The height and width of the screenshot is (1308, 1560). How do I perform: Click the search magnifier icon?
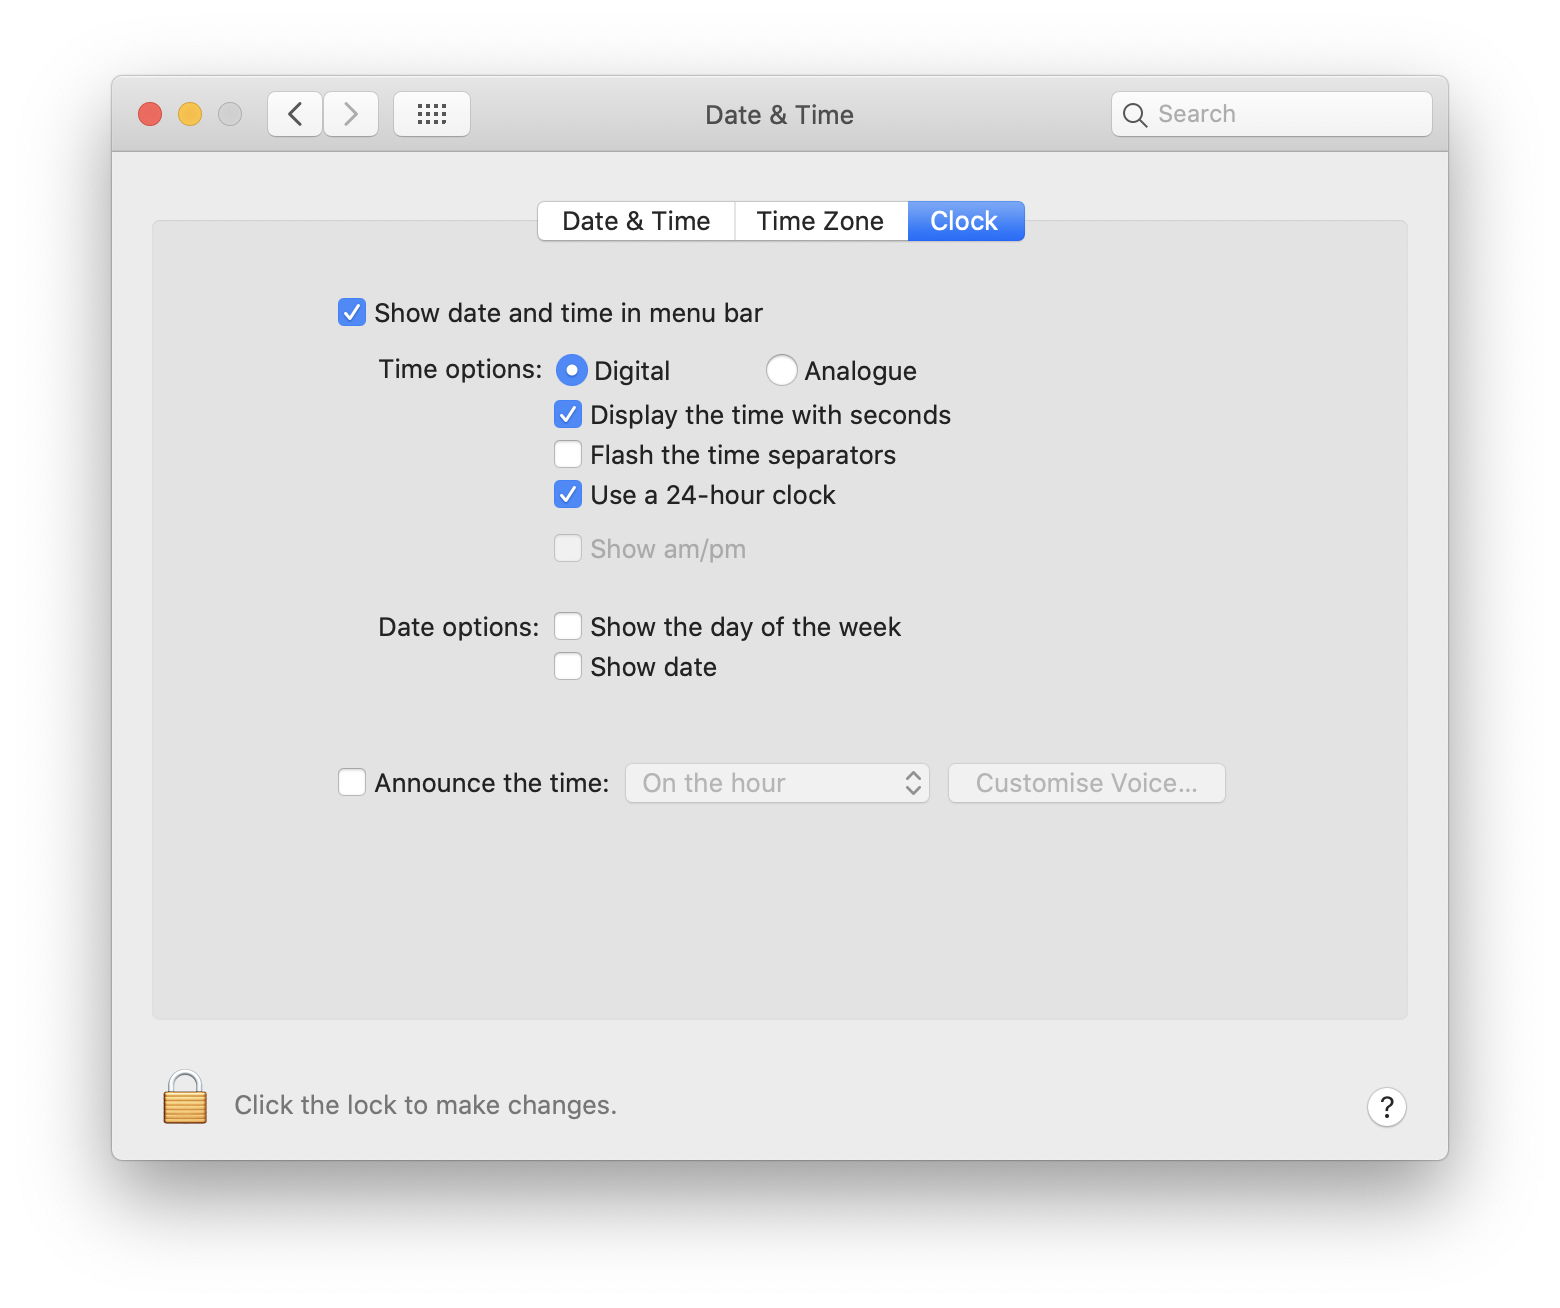1135,114
